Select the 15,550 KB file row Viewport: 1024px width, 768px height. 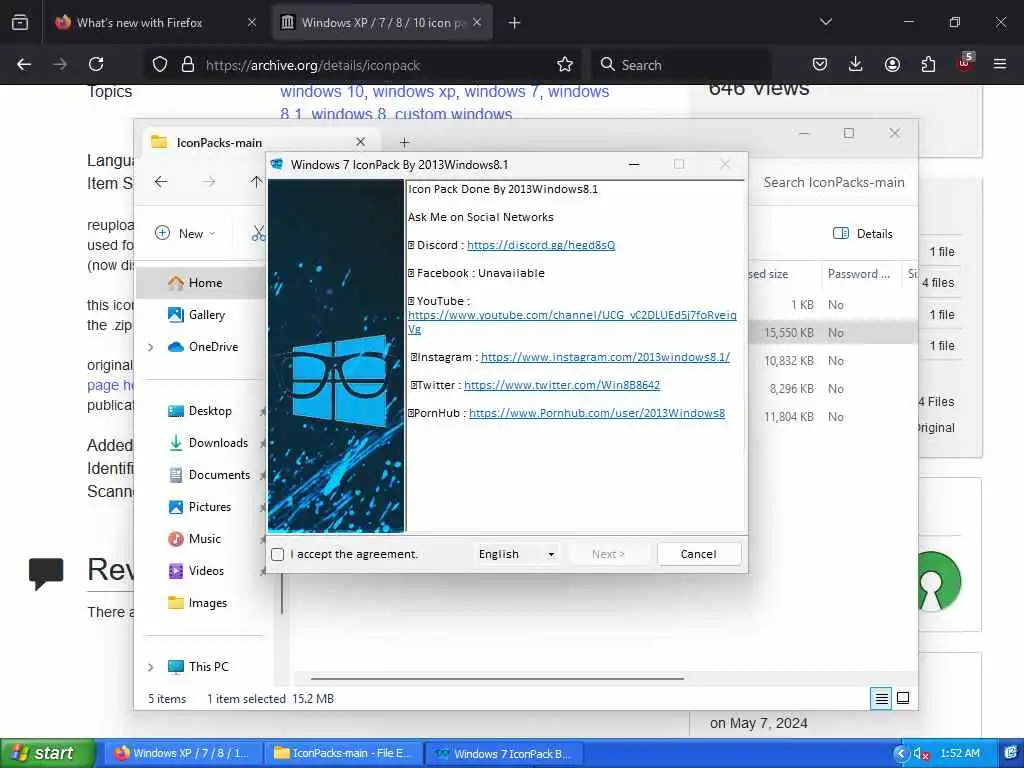[833, 333]
